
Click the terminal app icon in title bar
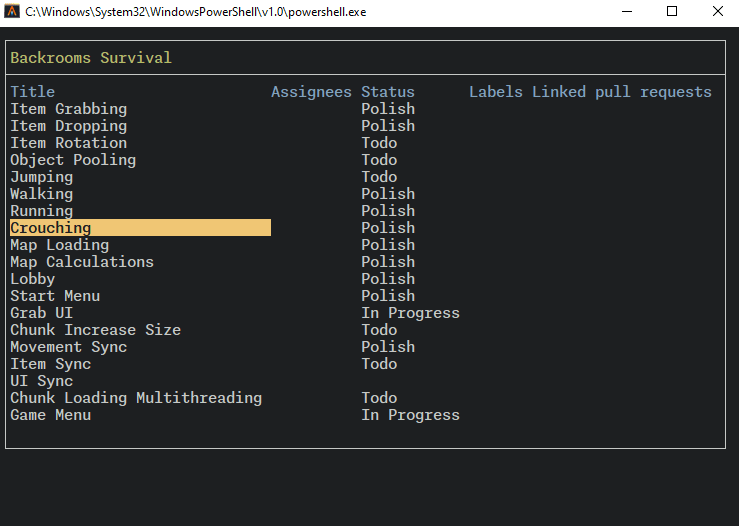[12, 11]
